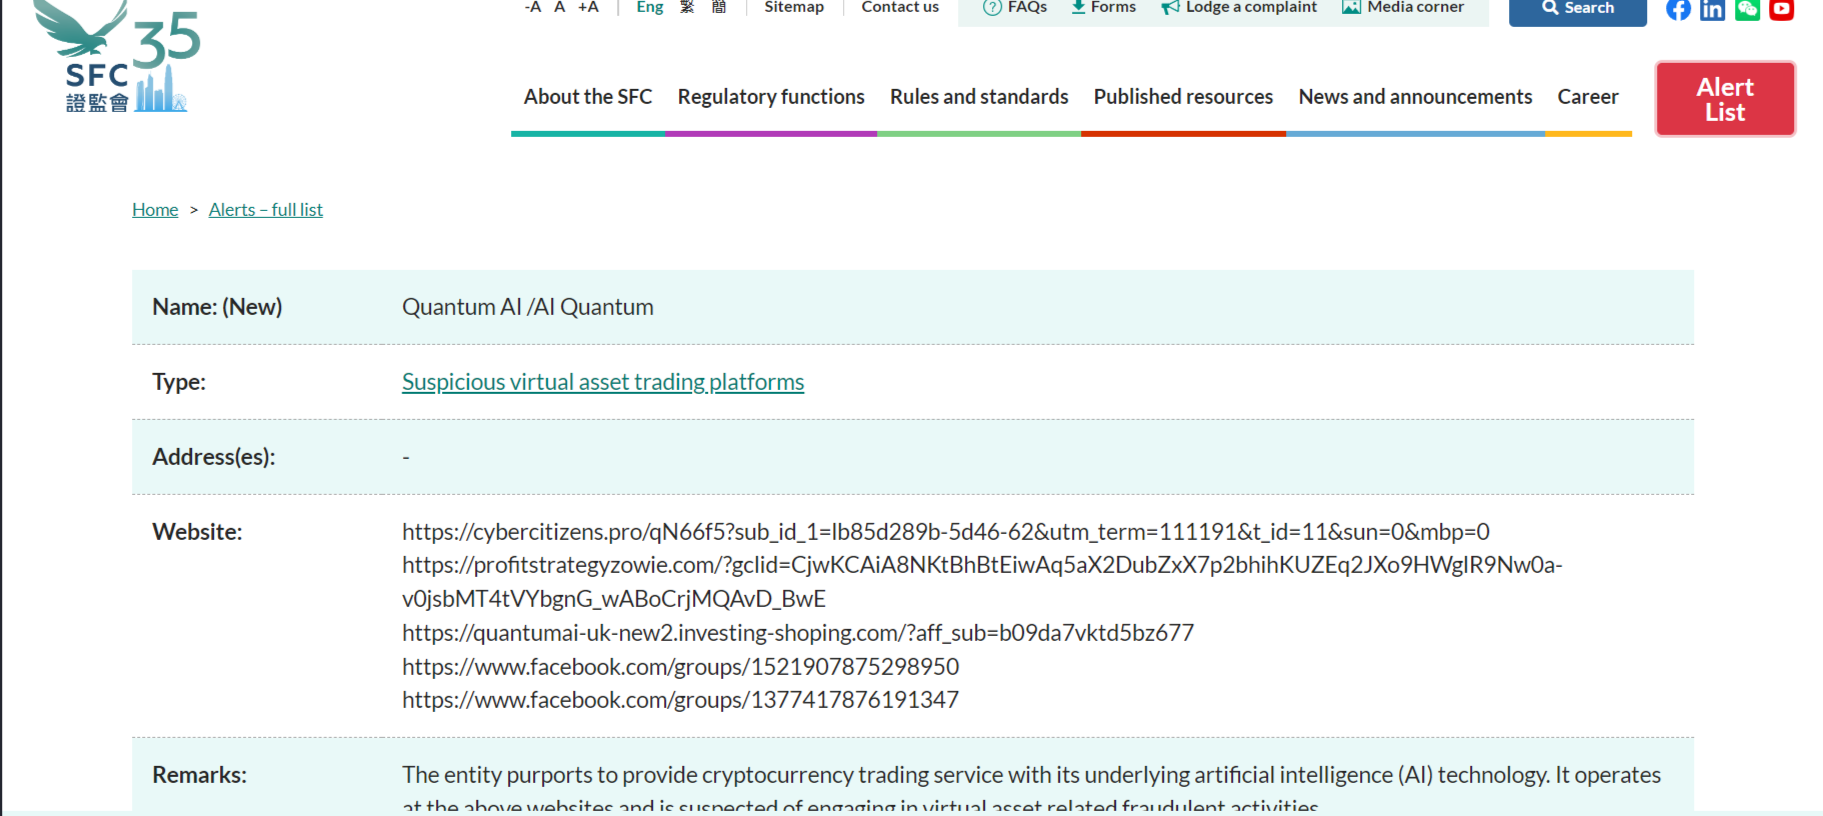Open FAQs link
This screenshot has height=816, width=1823.
coord(1015,7)
